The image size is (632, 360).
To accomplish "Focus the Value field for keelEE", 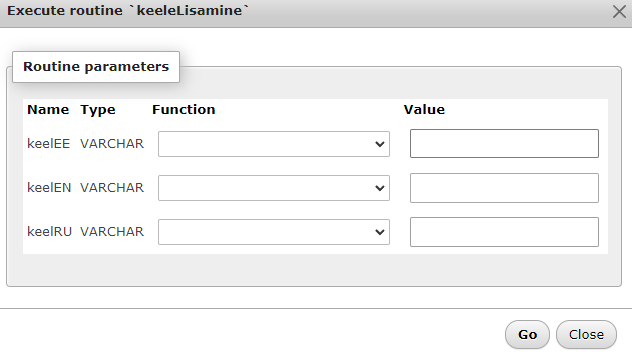I will click(504, 144).
